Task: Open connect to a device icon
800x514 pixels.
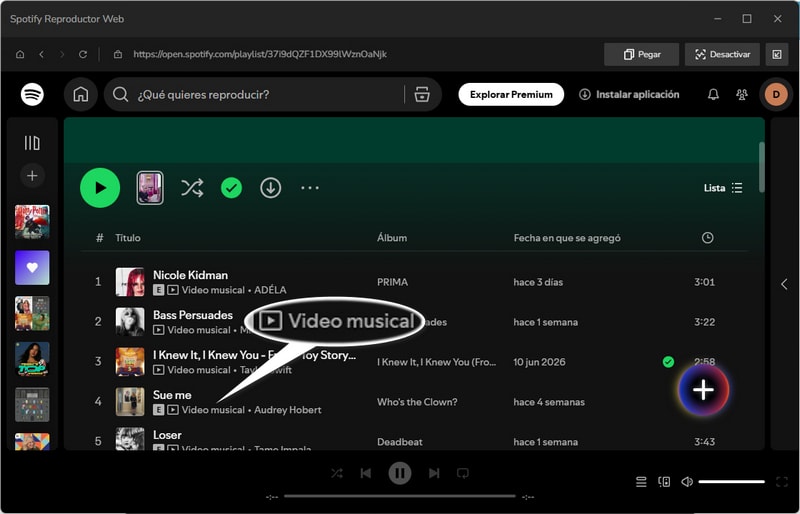Action: tap(664, 481)
